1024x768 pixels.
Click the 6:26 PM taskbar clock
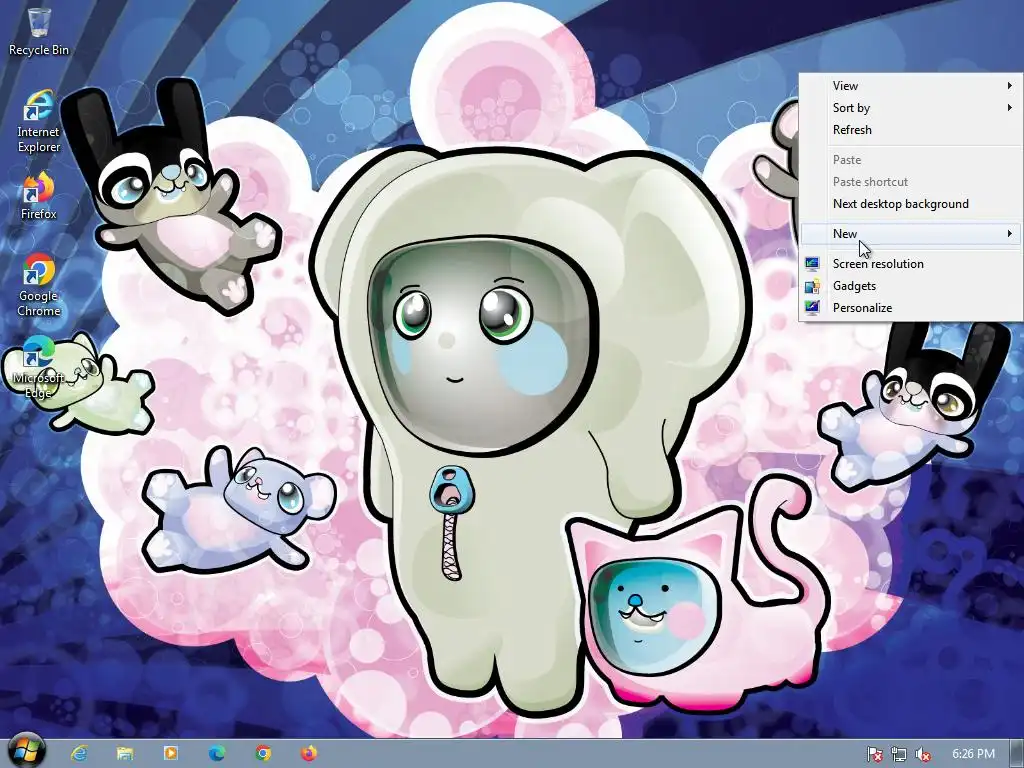pyautogui.click(x=973, y=754)
